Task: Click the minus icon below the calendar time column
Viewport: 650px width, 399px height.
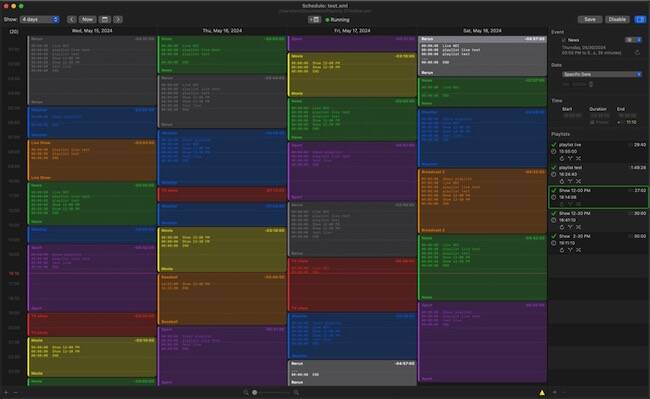Action: tap(16, 392)
